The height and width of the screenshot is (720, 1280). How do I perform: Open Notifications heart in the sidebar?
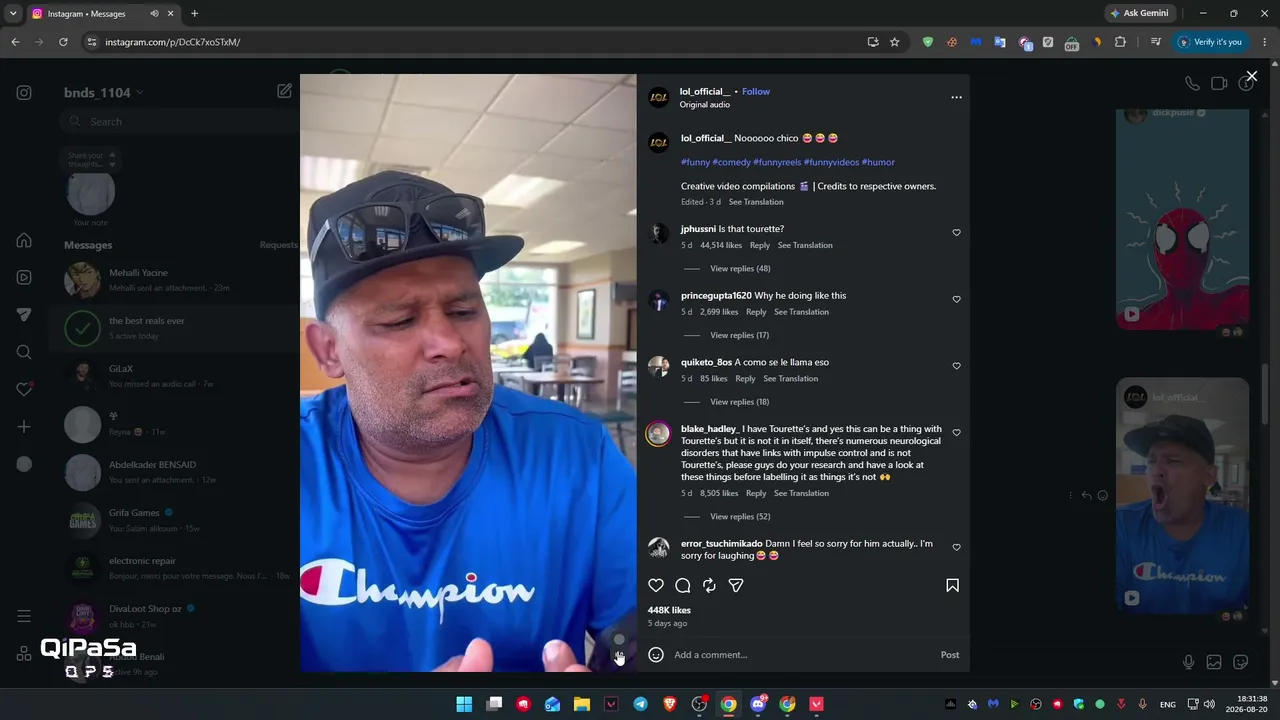[24, 389]
